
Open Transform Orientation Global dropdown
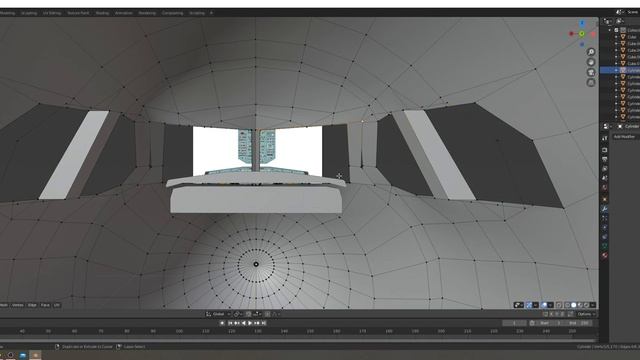click(219, 314)
